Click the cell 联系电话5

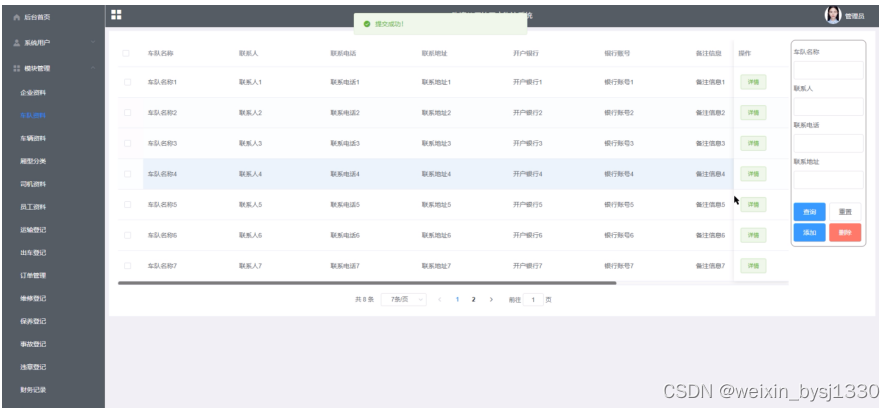pos(345,204)
